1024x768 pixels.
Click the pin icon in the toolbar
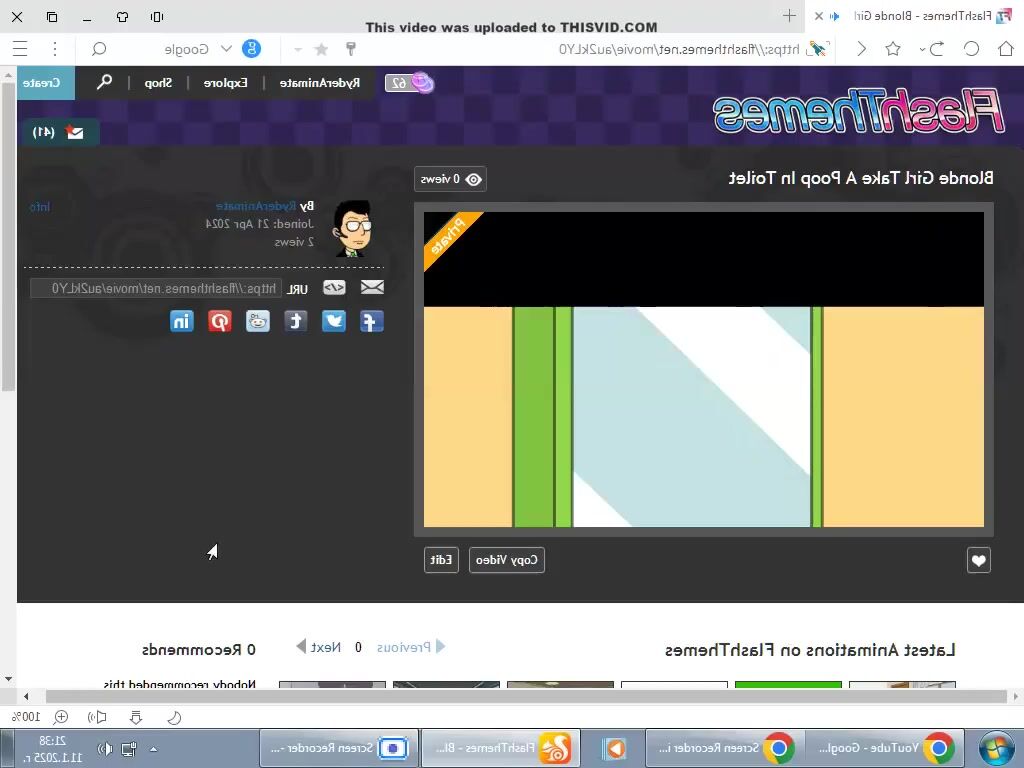[x=351, y=49]
